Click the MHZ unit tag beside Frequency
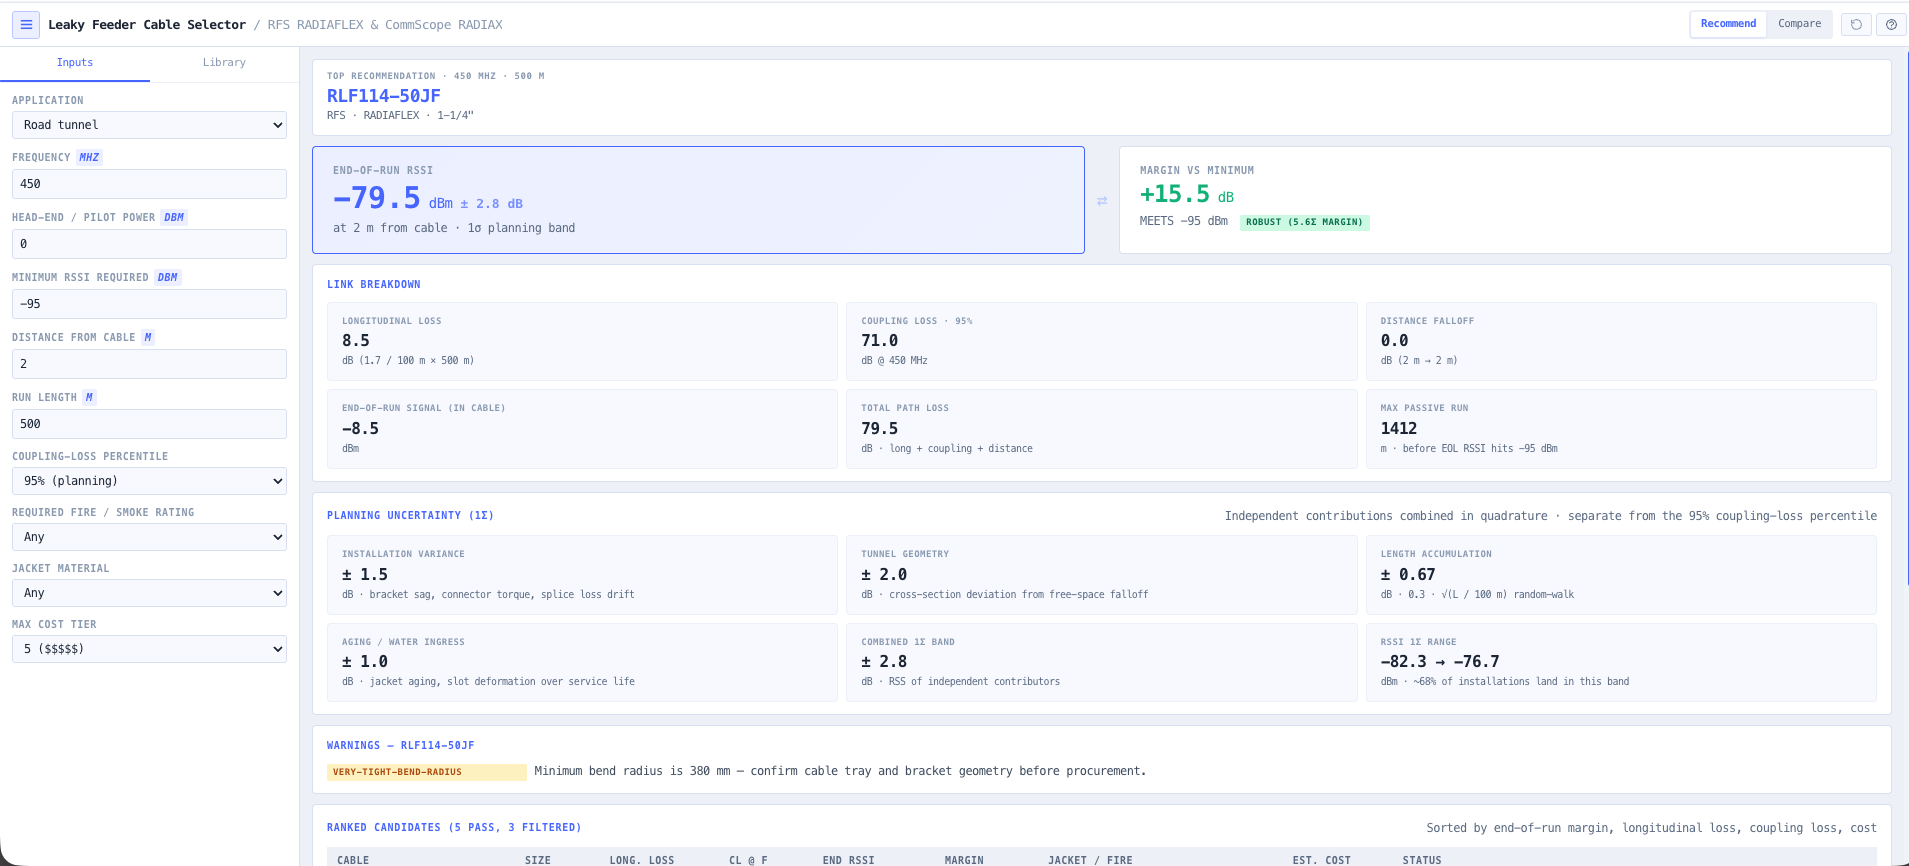Viewport: 1909px width, 866px height. [89, 157]
